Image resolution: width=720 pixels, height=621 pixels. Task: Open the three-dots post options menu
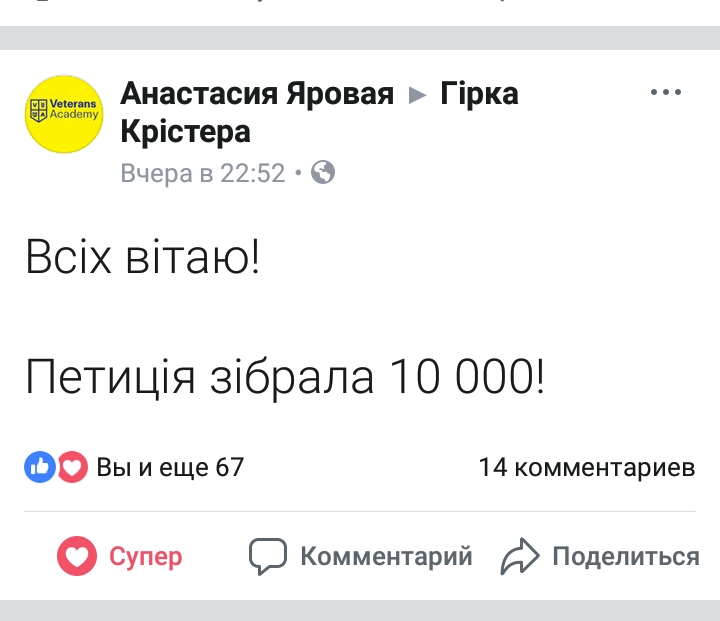(665, 93)
